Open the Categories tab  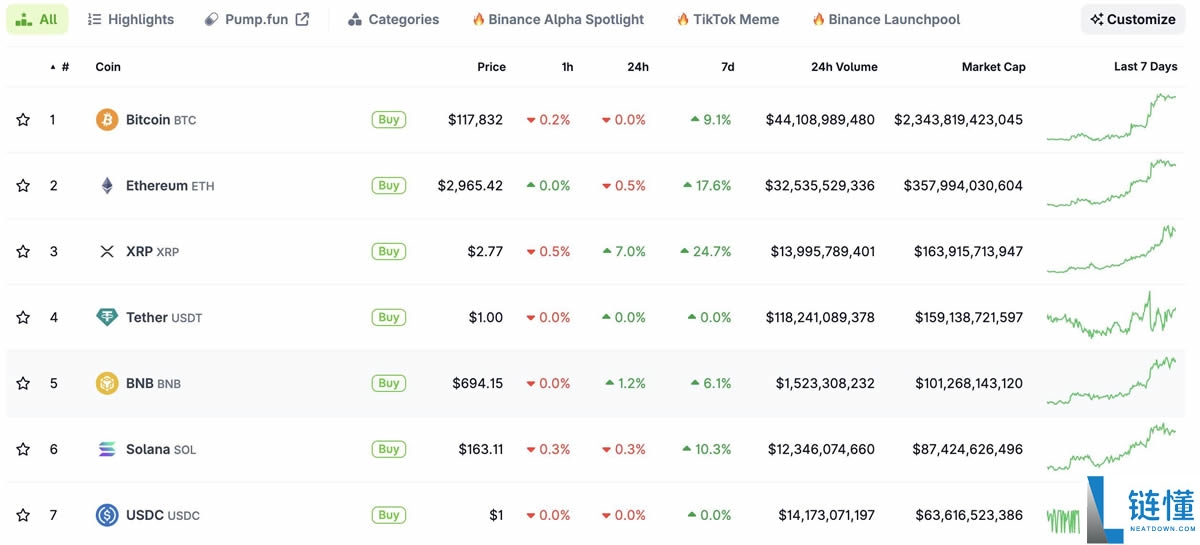click(393, 19)
